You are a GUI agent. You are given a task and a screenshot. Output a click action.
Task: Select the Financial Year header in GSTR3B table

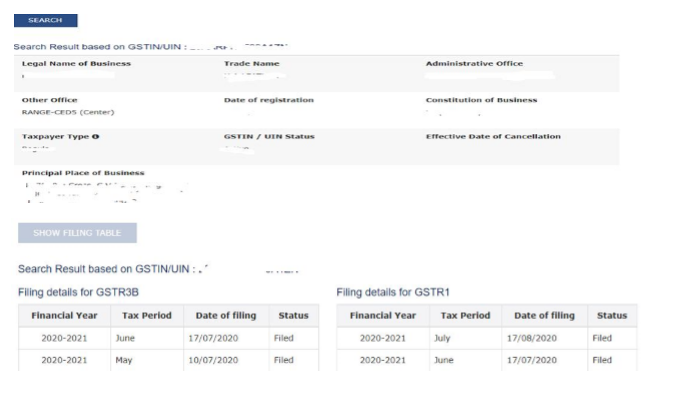coord(64,316)
